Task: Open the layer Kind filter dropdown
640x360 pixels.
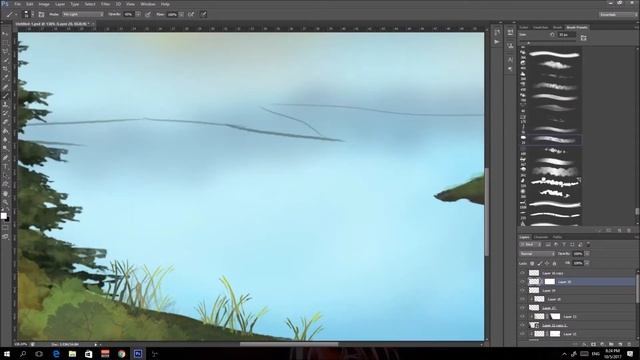Action: [530, 244]
